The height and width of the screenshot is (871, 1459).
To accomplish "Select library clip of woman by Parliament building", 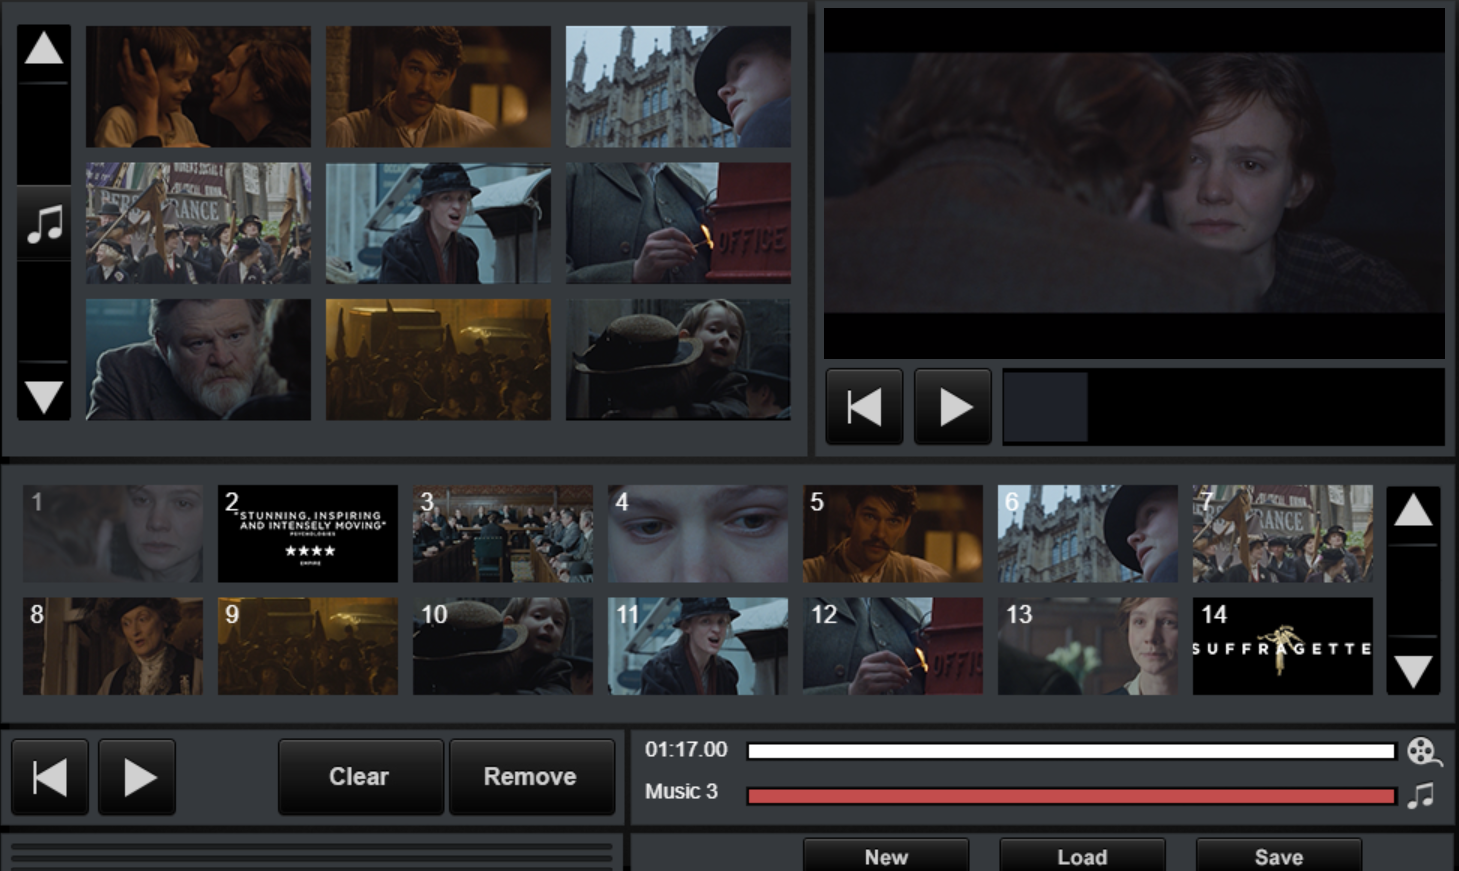I will click(678, 87).
